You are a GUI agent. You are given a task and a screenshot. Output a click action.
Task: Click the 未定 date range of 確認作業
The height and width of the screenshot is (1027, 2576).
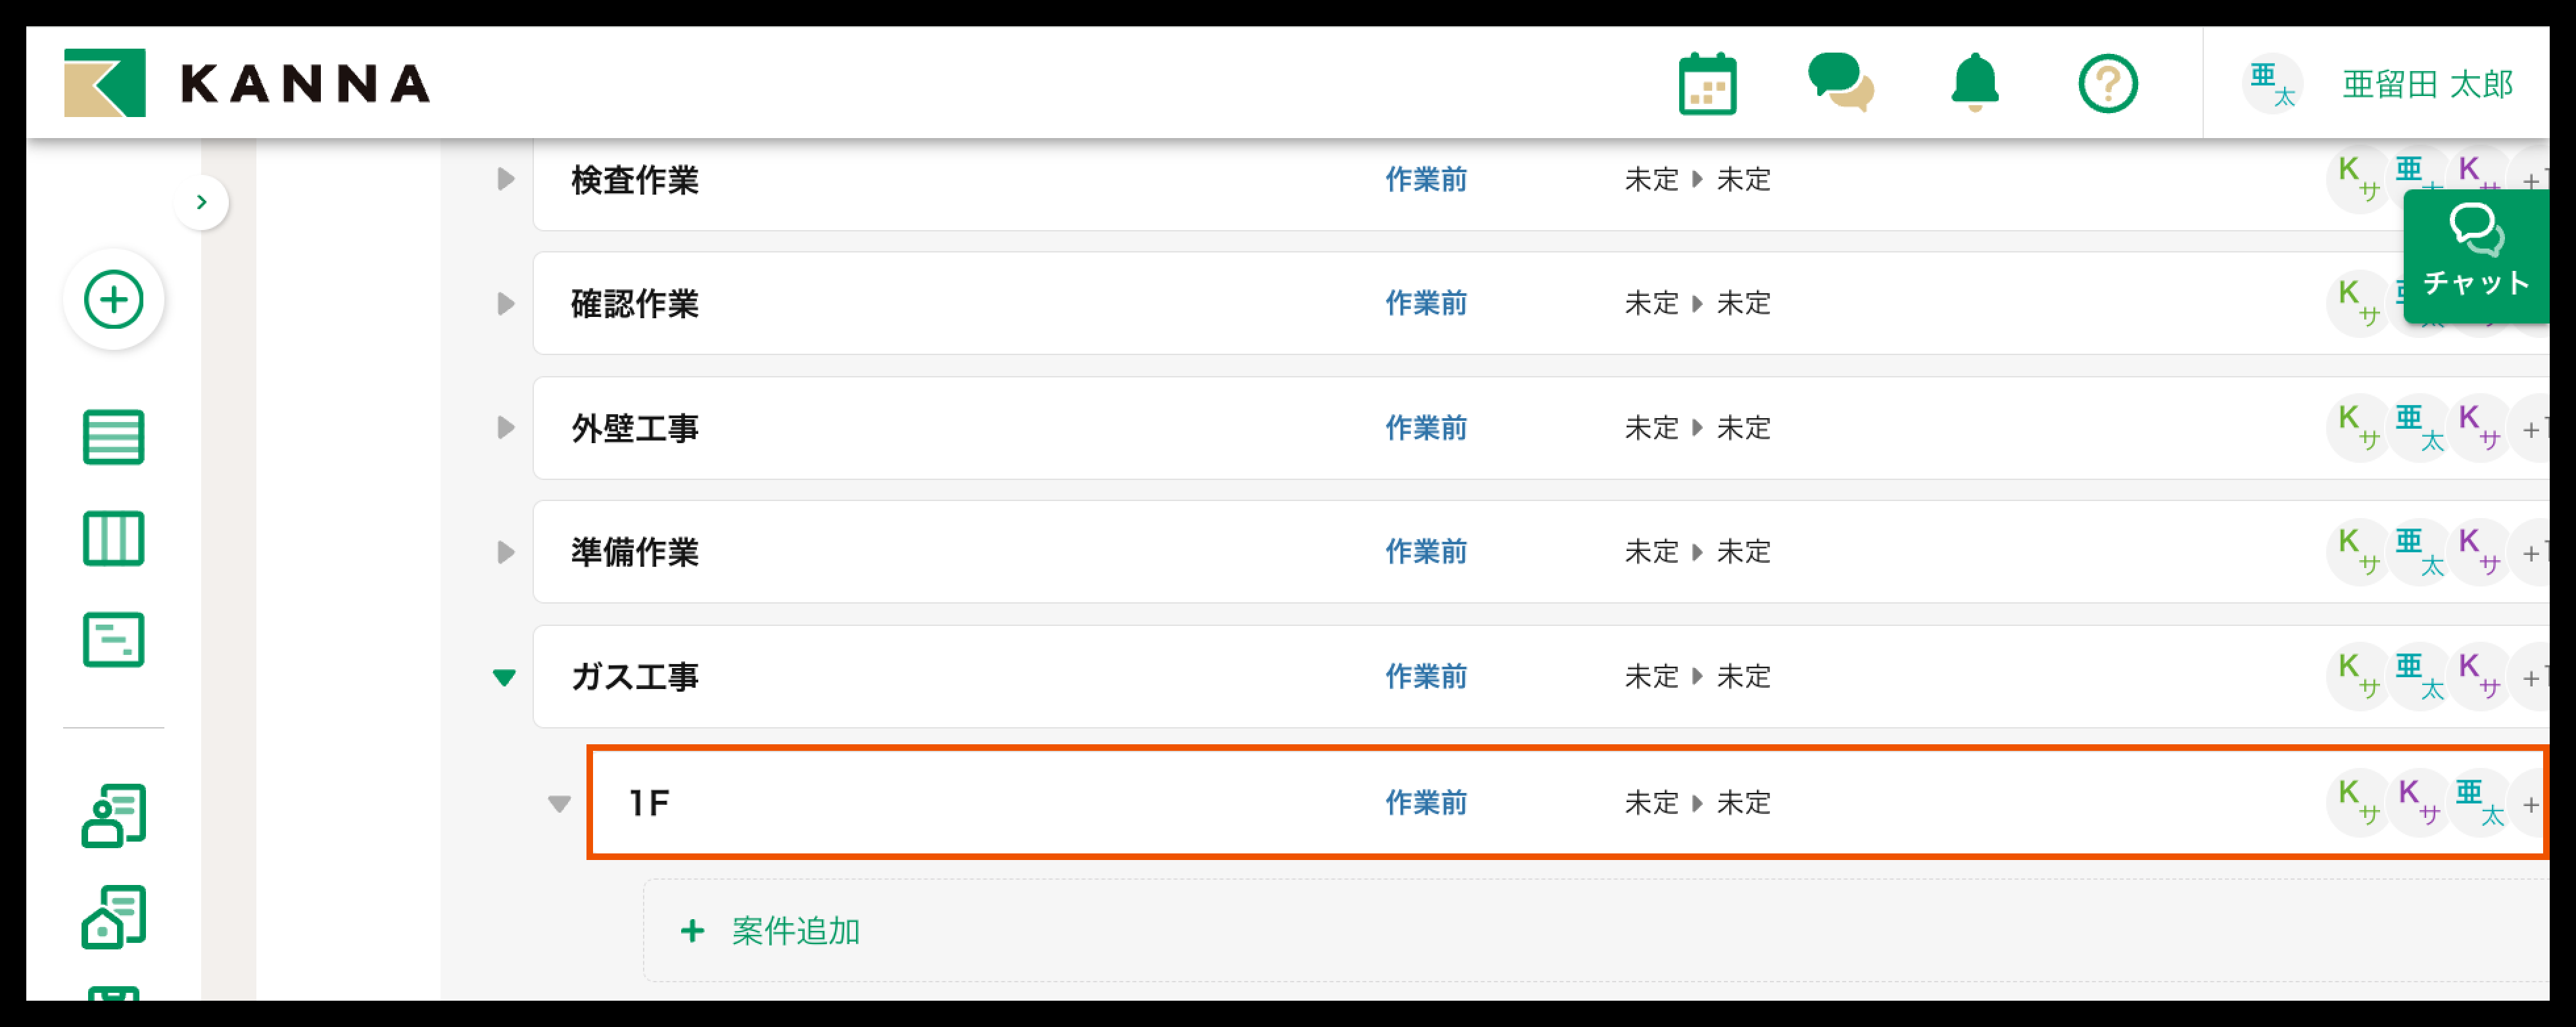(x=1697, y=304)
